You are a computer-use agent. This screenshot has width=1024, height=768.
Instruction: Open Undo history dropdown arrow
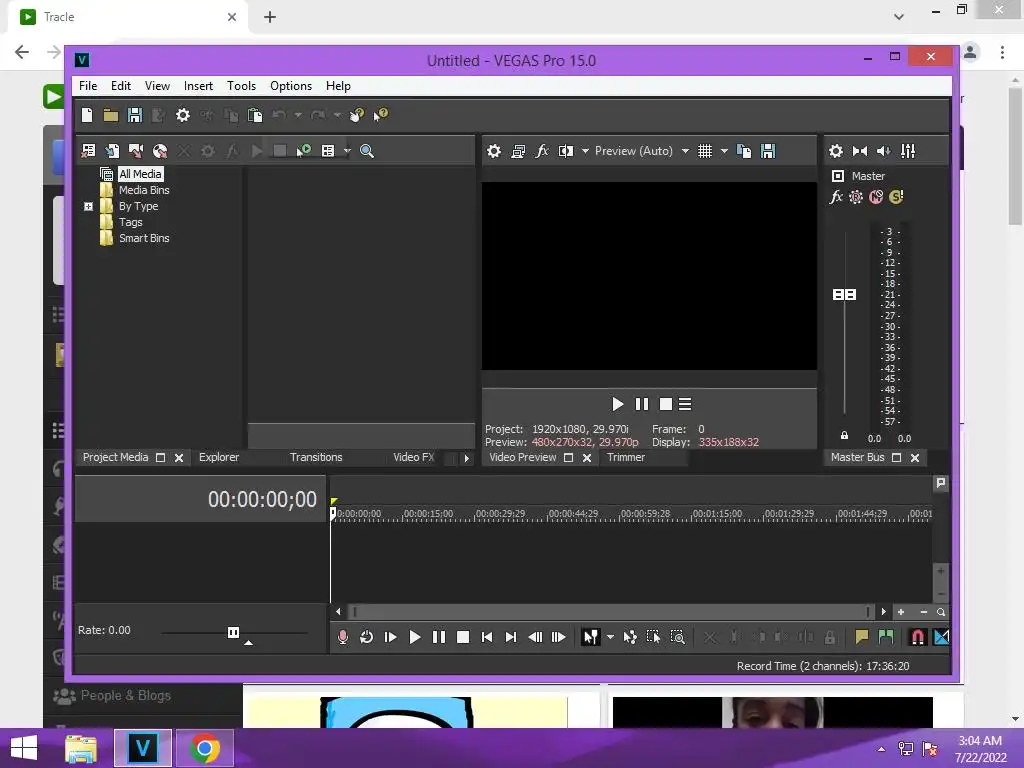(x=298, y=116)
